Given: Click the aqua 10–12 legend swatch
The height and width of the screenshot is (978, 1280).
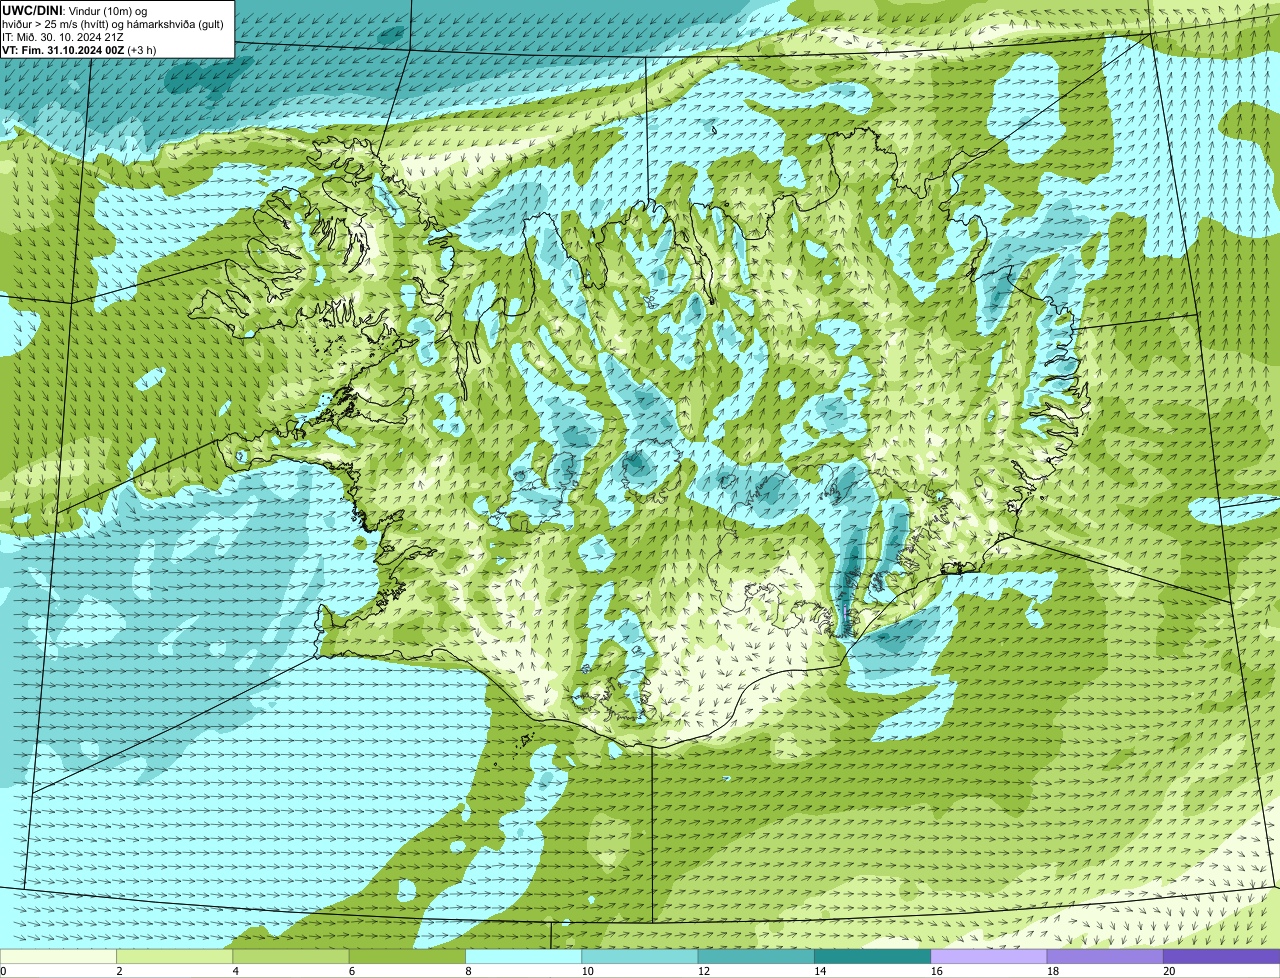Looking at the screenshot, I should (x=640, y=957).
